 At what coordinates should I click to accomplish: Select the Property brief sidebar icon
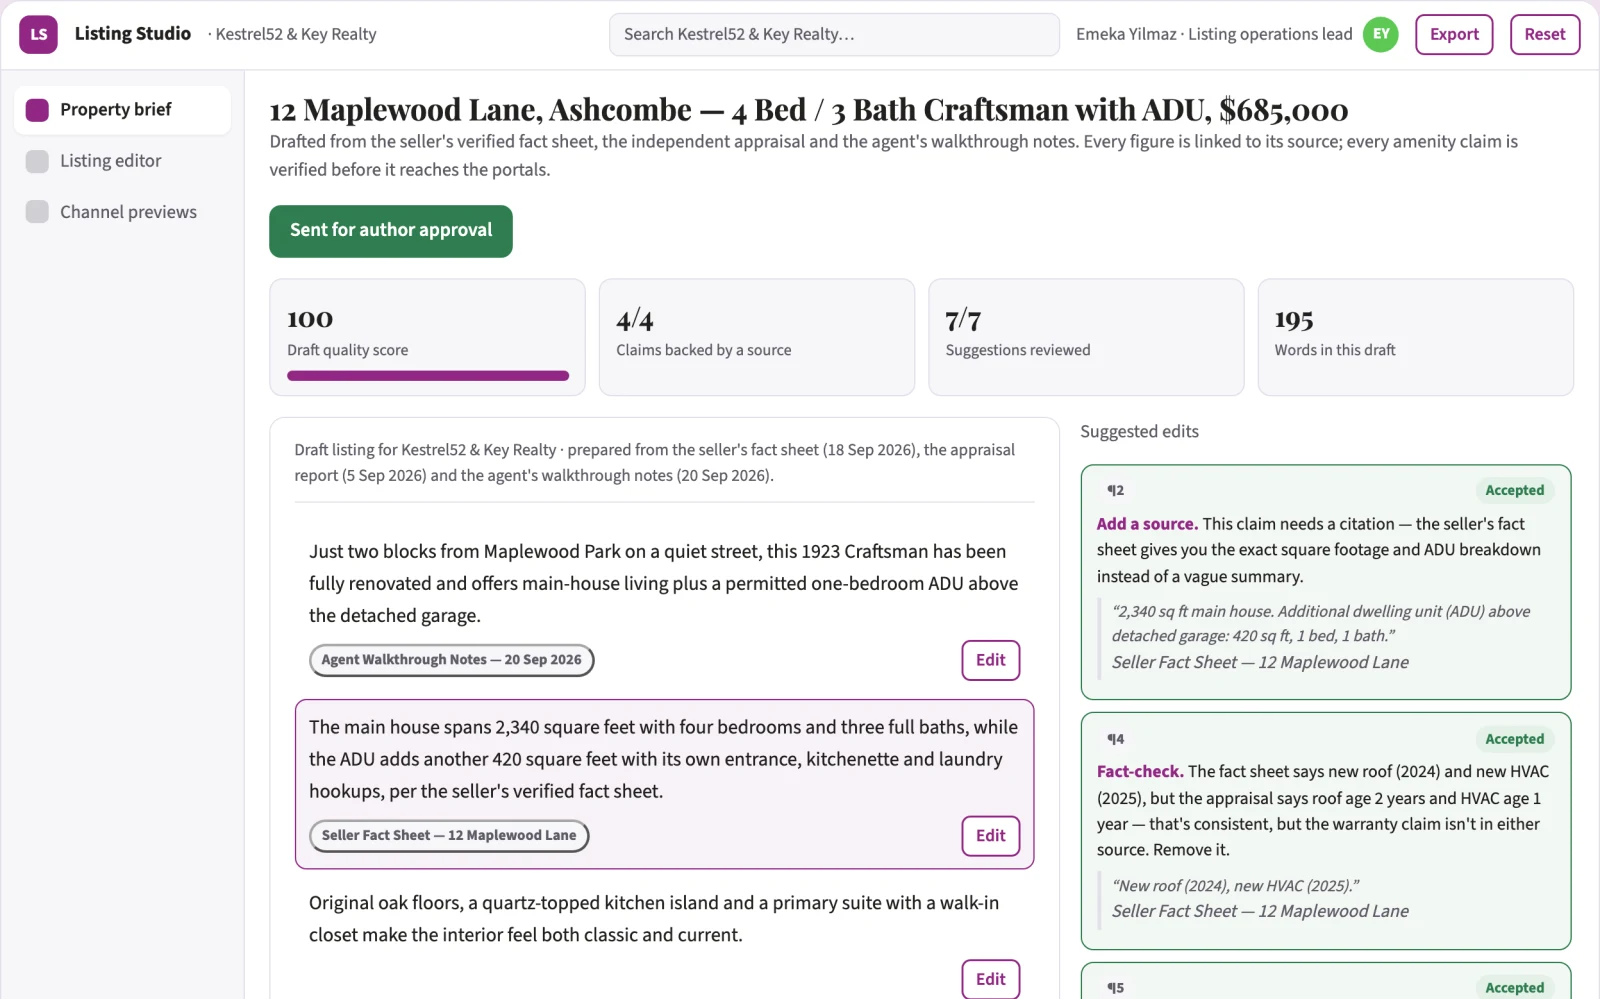tap(37, 110)
